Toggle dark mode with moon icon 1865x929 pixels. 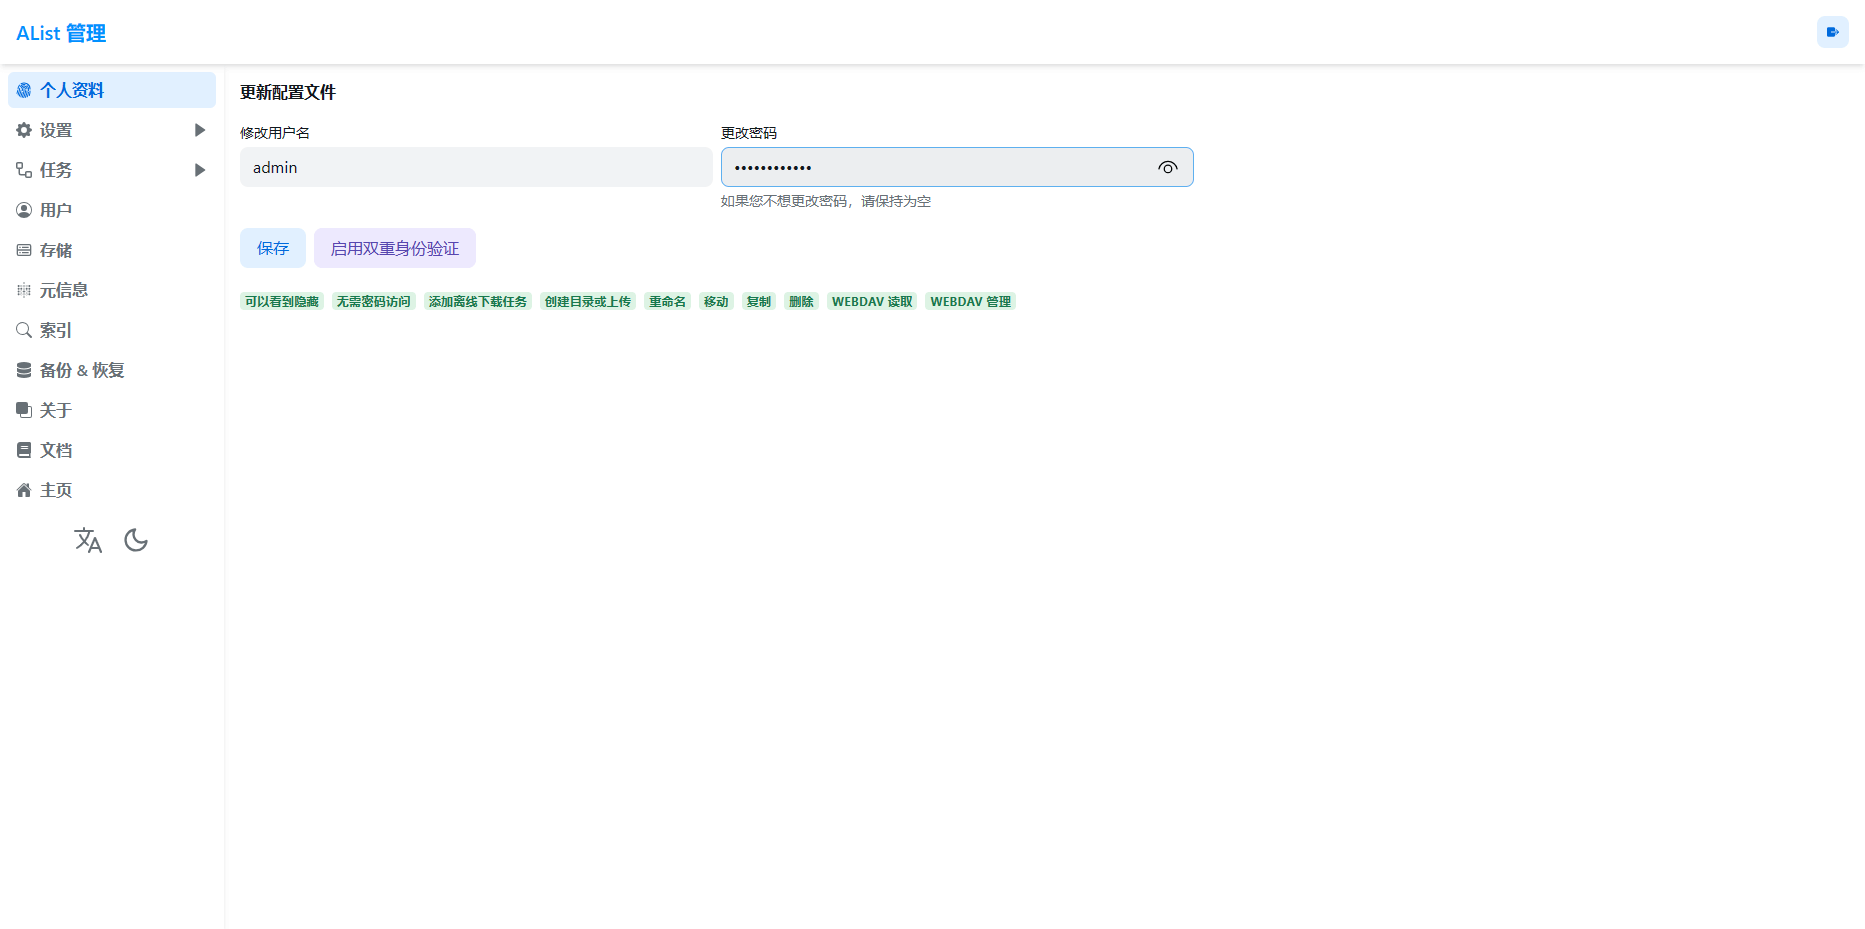136,541
